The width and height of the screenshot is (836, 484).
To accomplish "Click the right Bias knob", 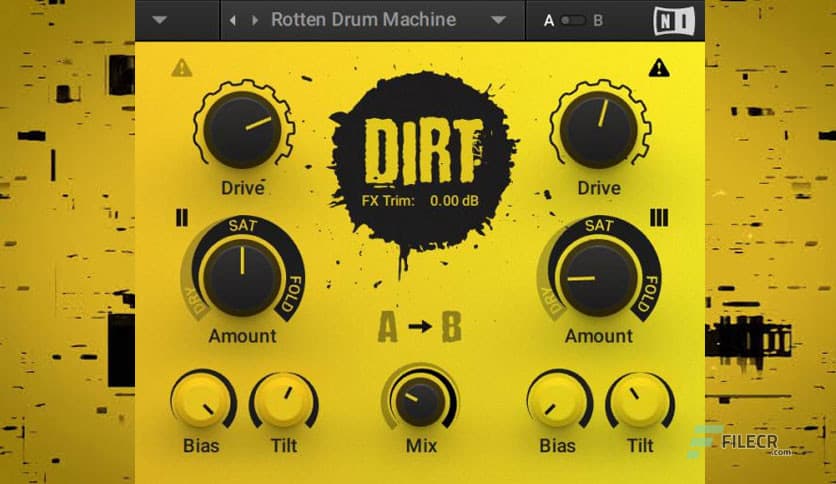I will (556, 401).
